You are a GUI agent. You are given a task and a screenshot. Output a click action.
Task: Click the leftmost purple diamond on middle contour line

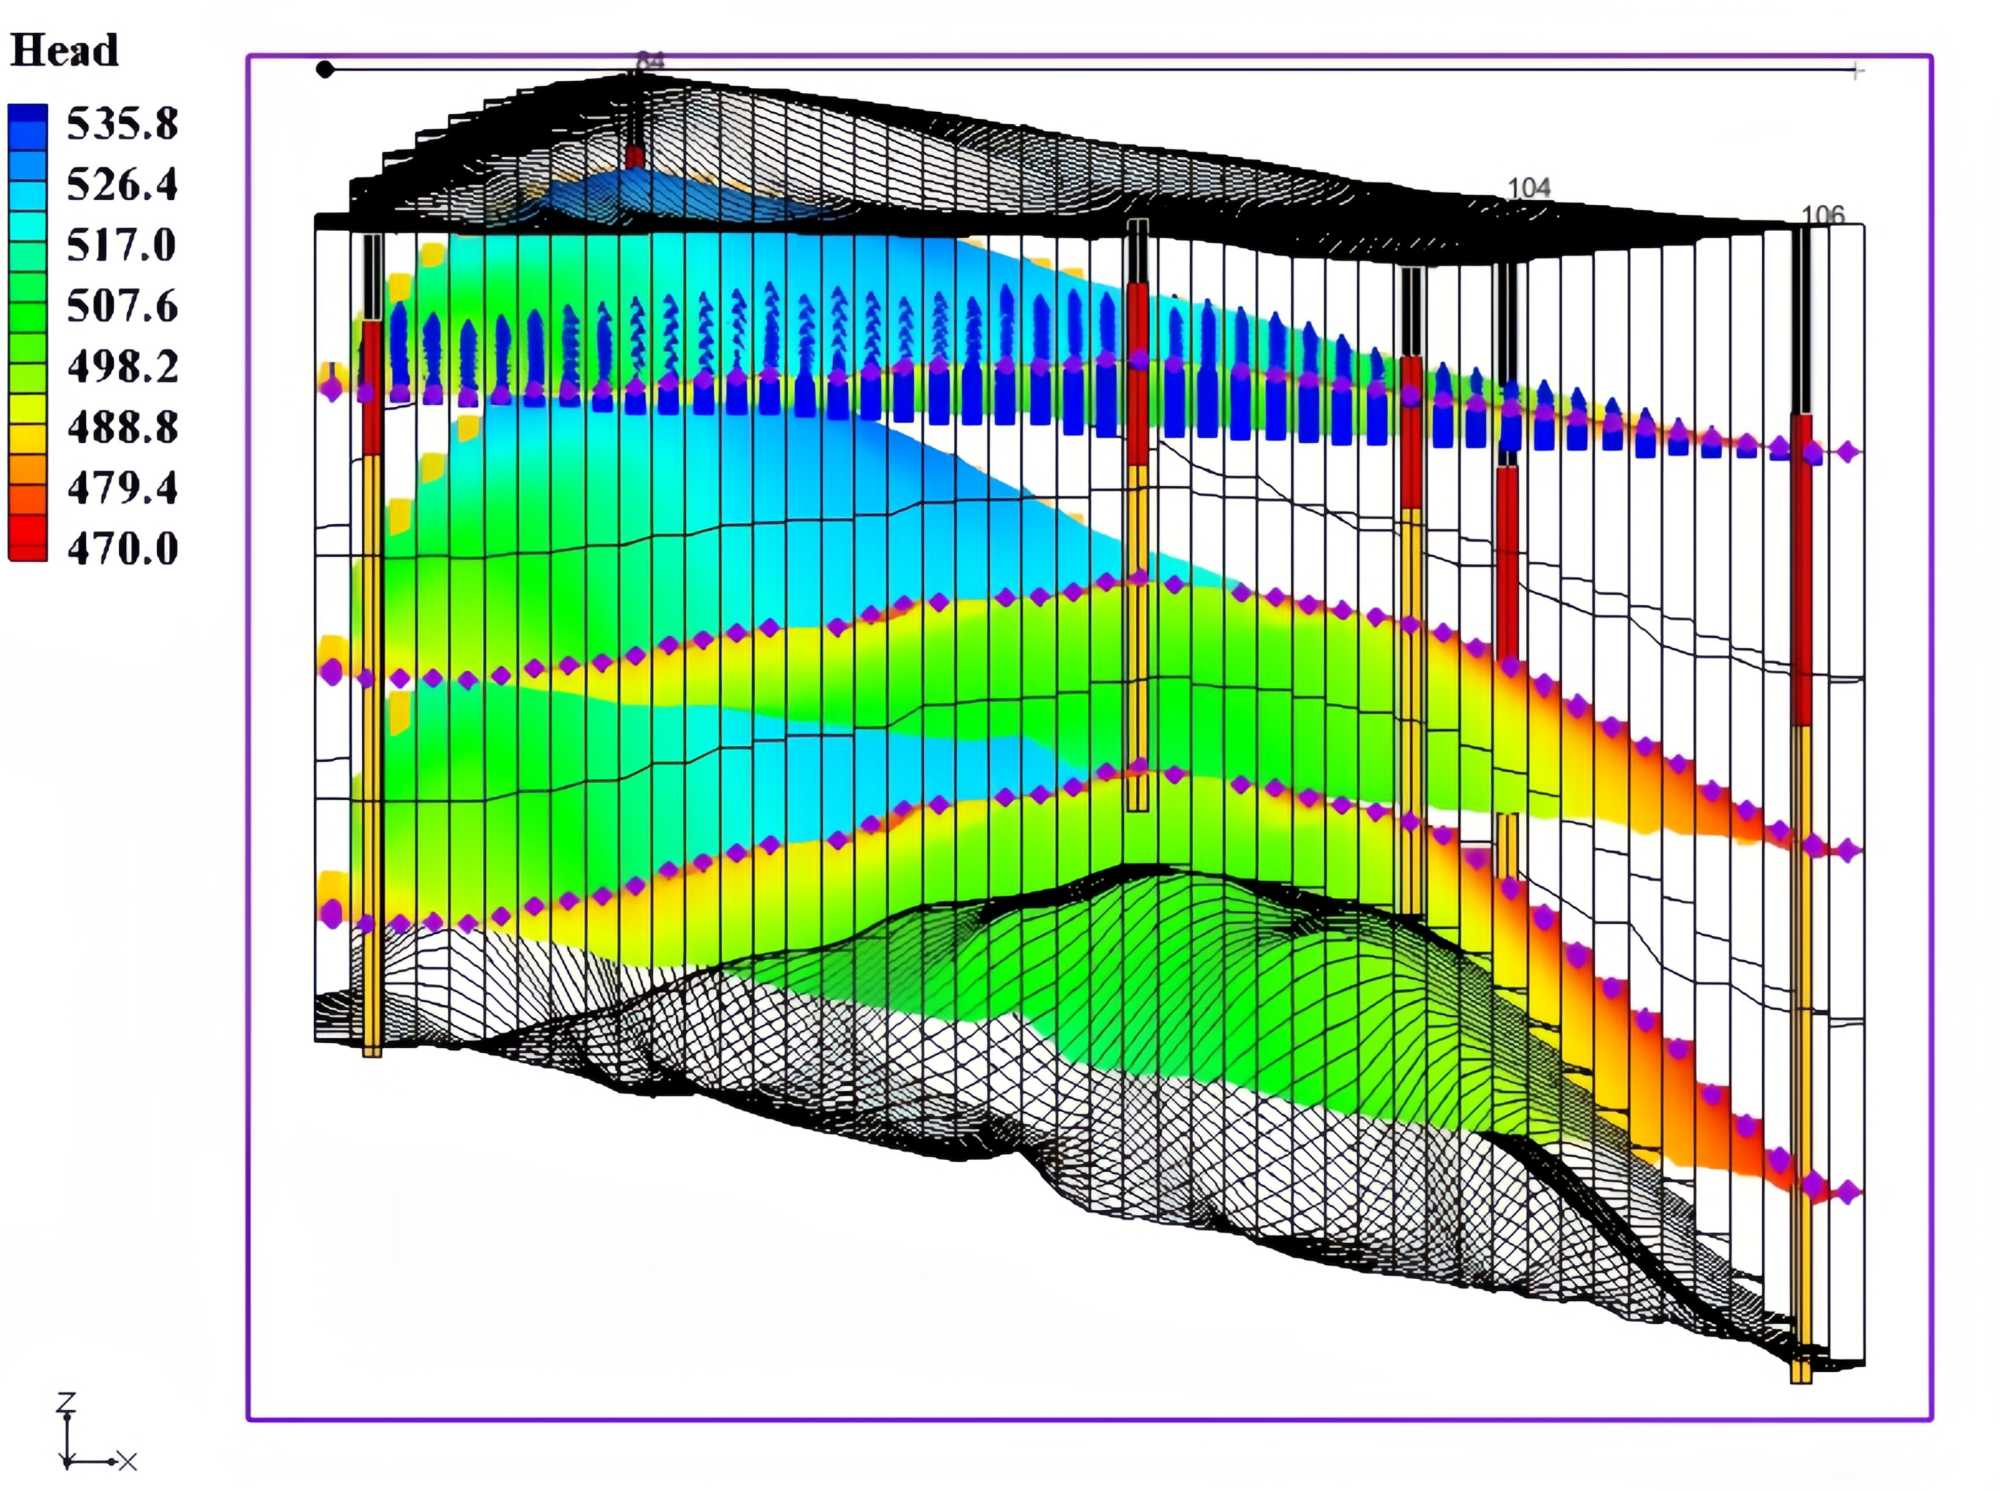332,671
